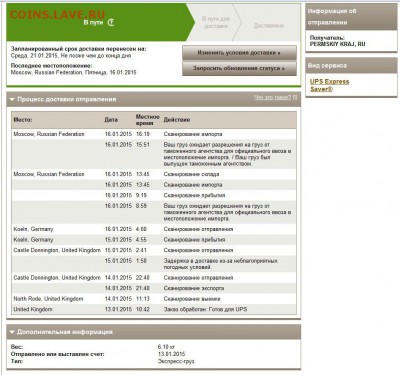Click "Запросить обновления статуса" button
This screenshot has width=400, height=375.
tap(239, 68)
